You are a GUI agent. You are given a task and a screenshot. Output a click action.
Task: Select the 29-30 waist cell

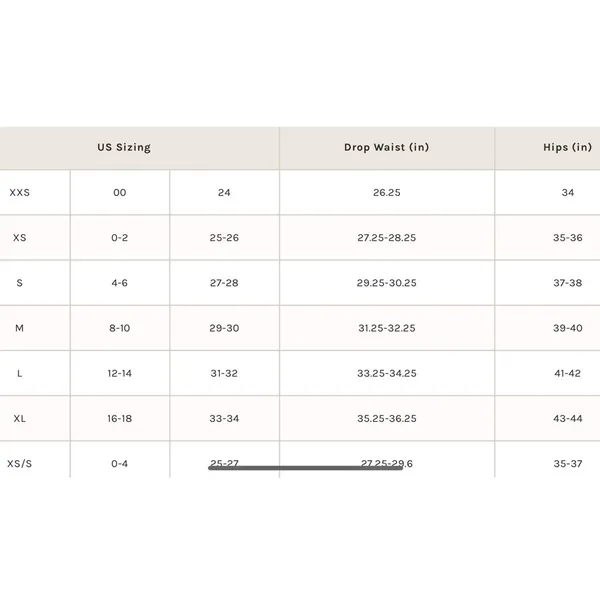pyautogui.click(x=224, y=328)
